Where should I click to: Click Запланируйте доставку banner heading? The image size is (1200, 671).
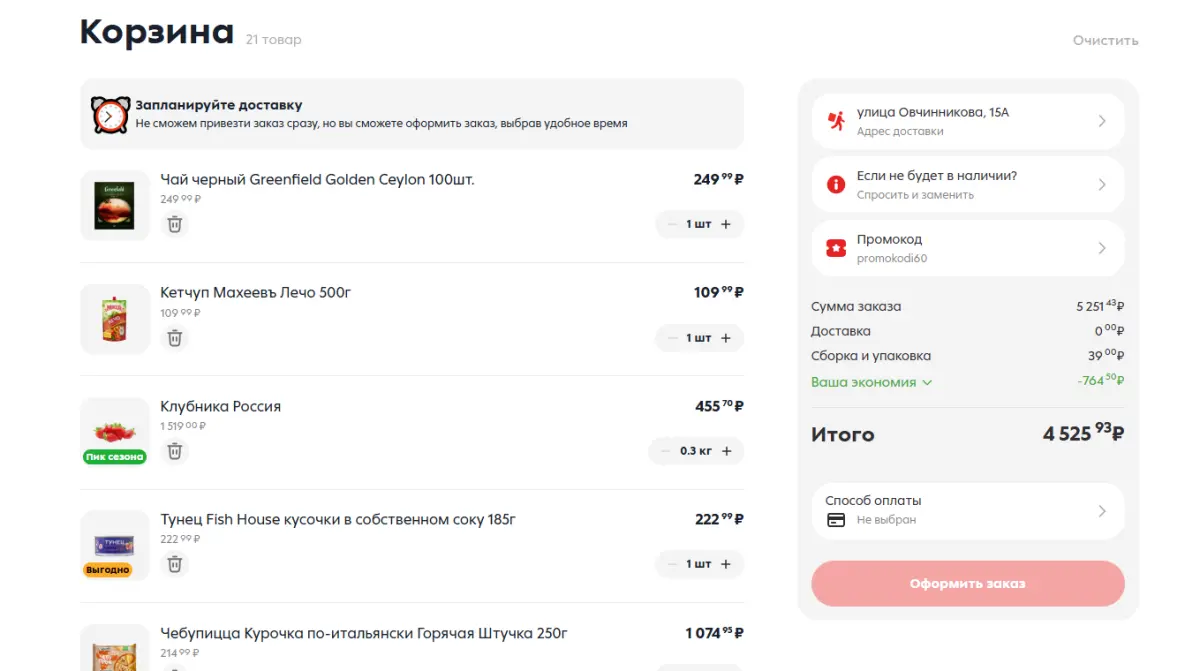click(219, 105)
